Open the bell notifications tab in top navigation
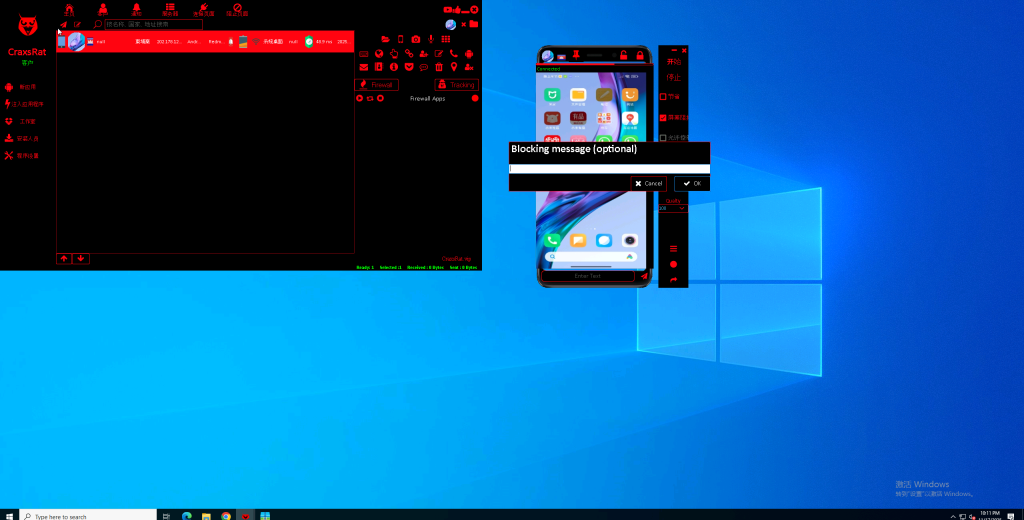The width and height of the screenshot is (1024, 520). [x=136, y=8]
